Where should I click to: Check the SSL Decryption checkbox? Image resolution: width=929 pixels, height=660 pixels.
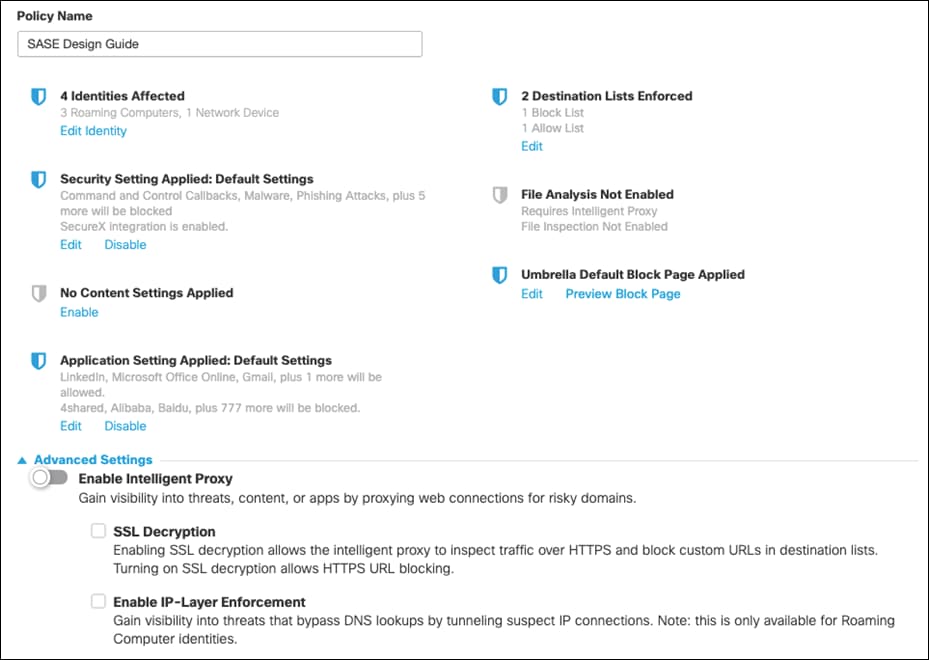98,530
